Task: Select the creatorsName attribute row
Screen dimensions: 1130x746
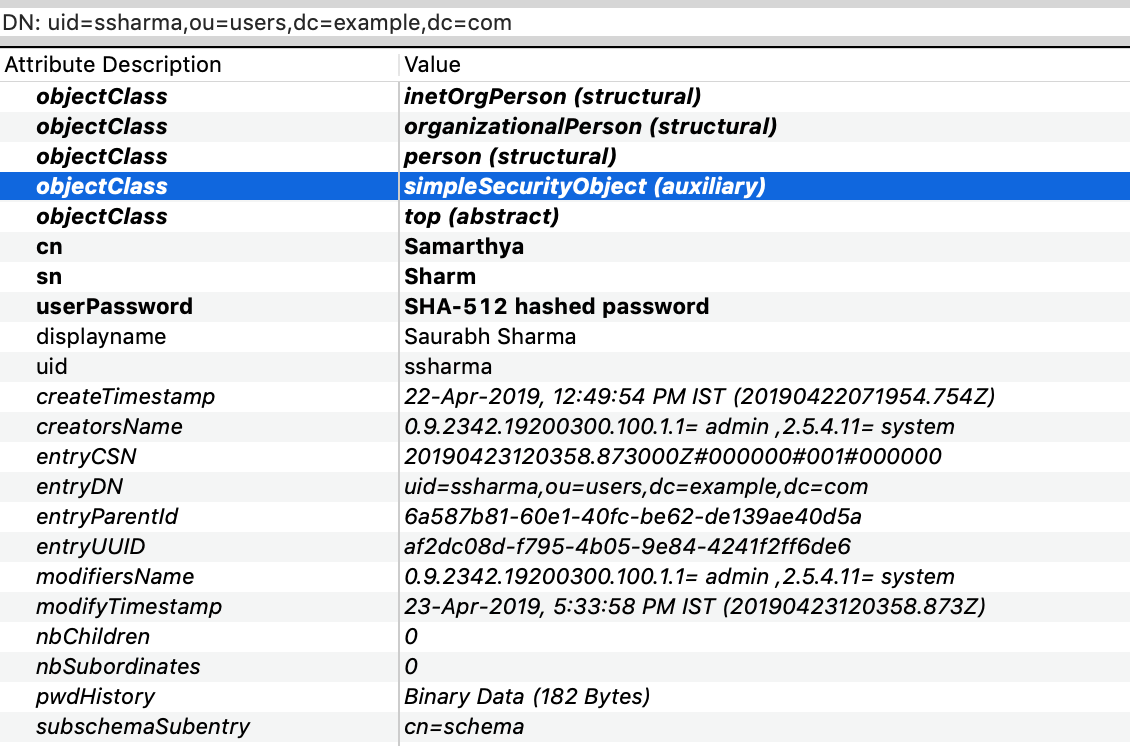Action: tap(400, 426)
